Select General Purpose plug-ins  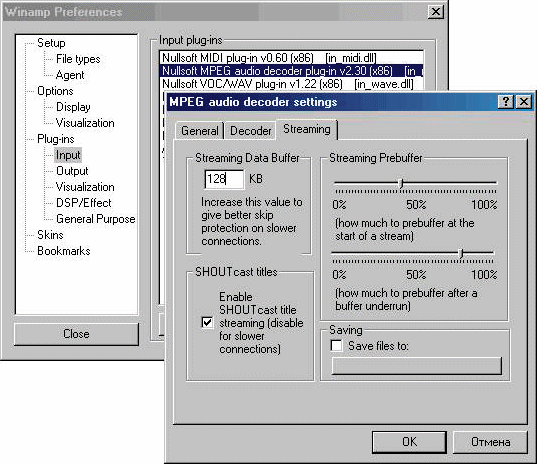(96, 219)
